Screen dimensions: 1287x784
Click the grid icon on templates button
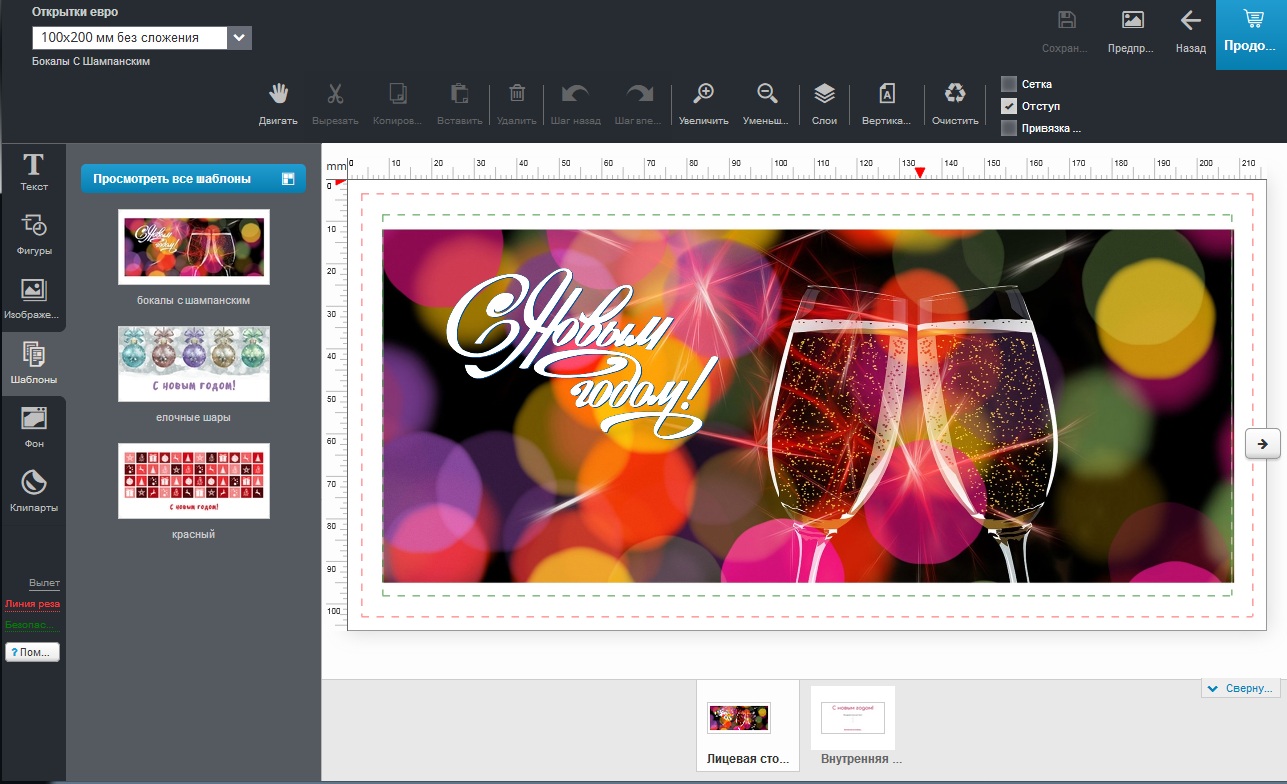[x=288, y=179]
